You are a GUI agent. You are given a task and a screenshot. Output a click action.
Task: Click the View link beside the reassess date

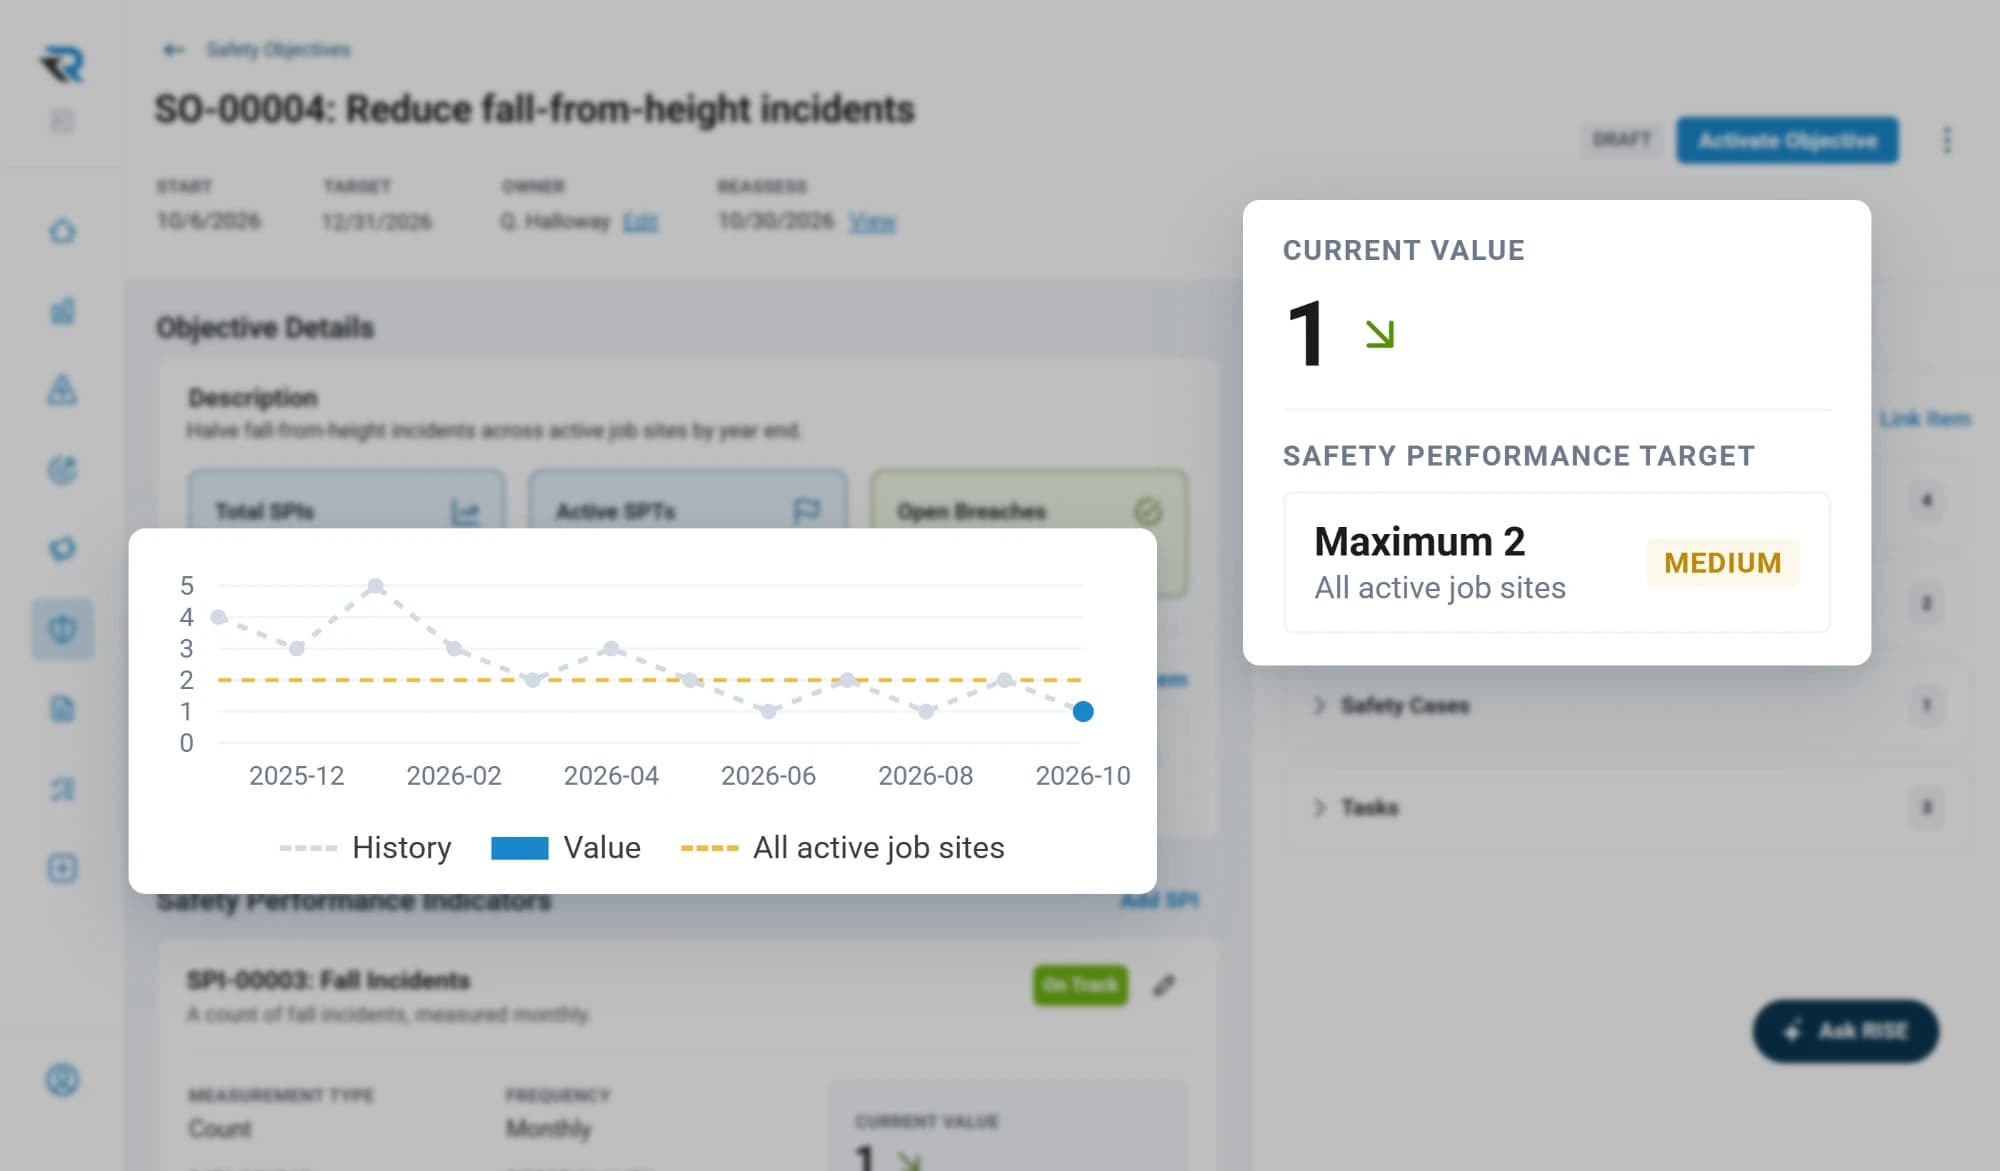[872, 221]
